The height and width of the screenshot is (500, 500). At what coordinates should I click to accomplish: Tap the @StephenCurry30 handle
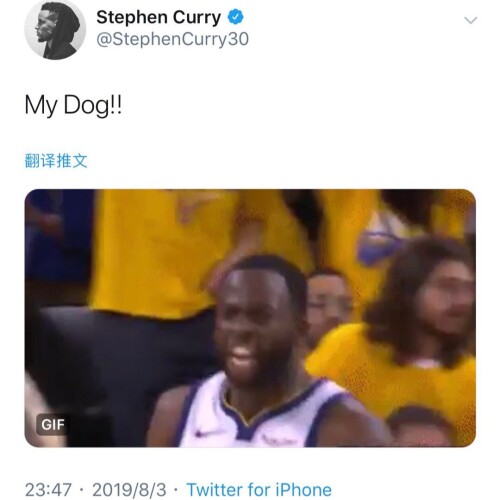pyautogui.click(x=172, y=39)
